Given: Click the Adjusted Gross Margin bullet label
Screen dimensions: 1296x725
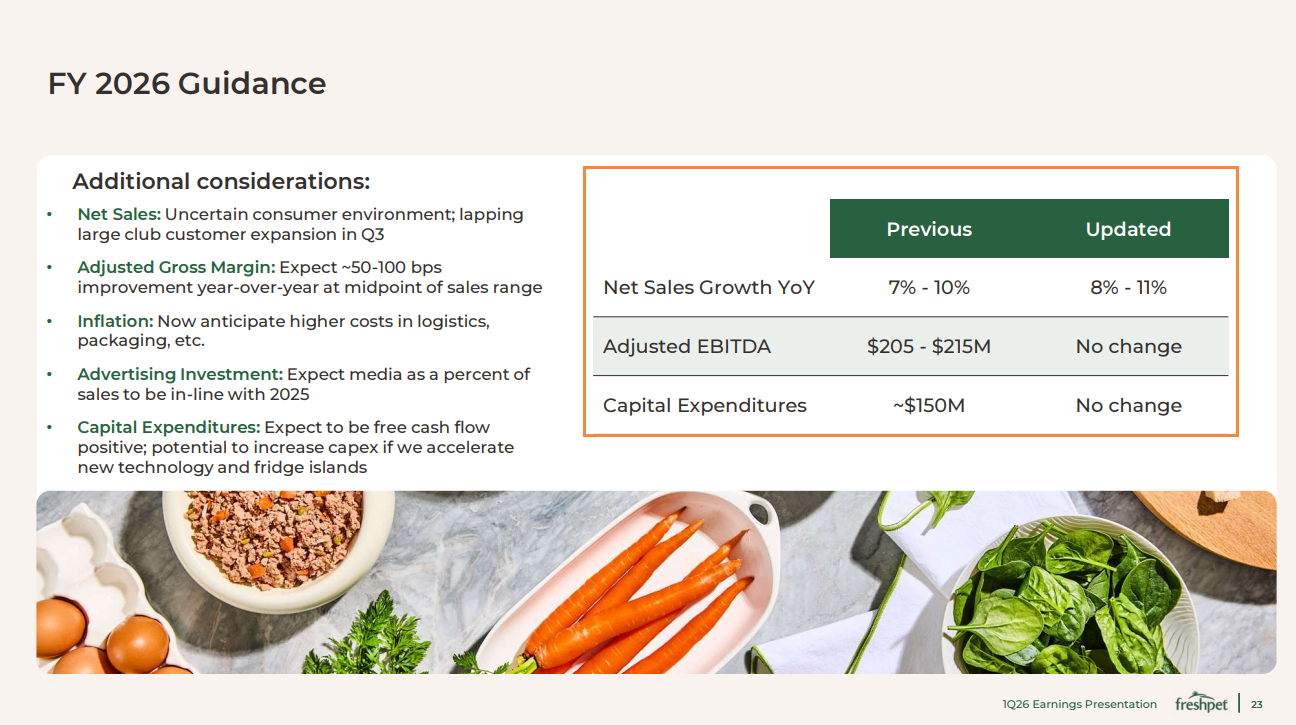Looking at the screenshot, I should [176, 267].
